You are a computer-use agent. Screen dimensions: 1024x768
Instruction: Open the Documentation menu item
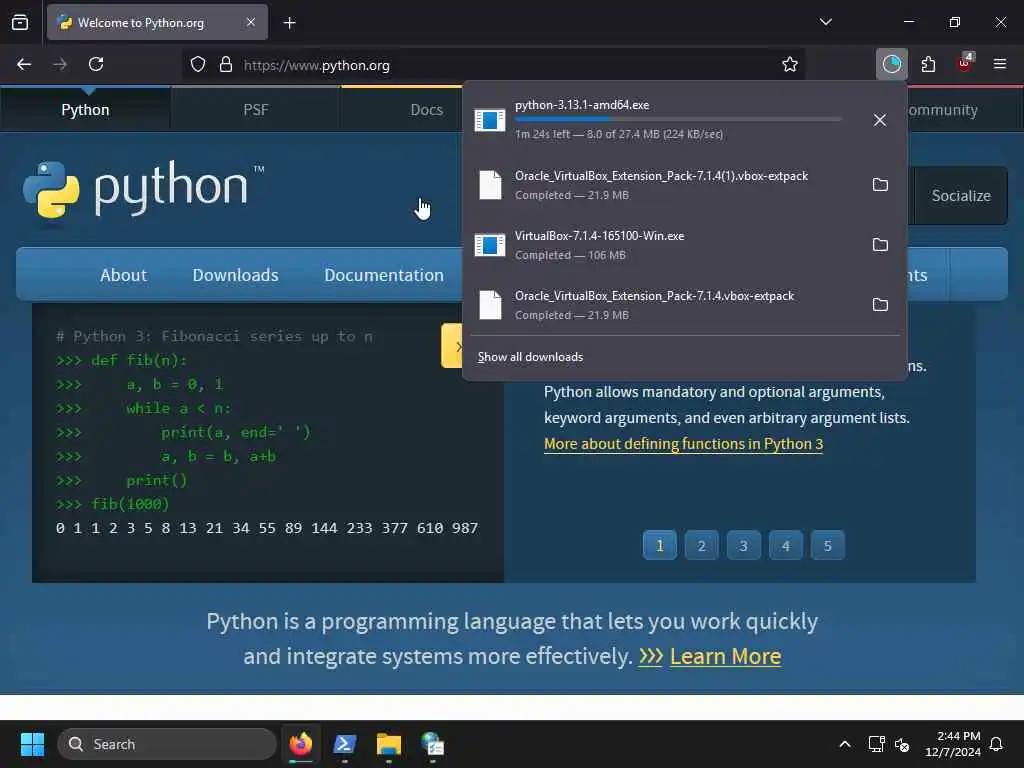[x=384, y=275]
